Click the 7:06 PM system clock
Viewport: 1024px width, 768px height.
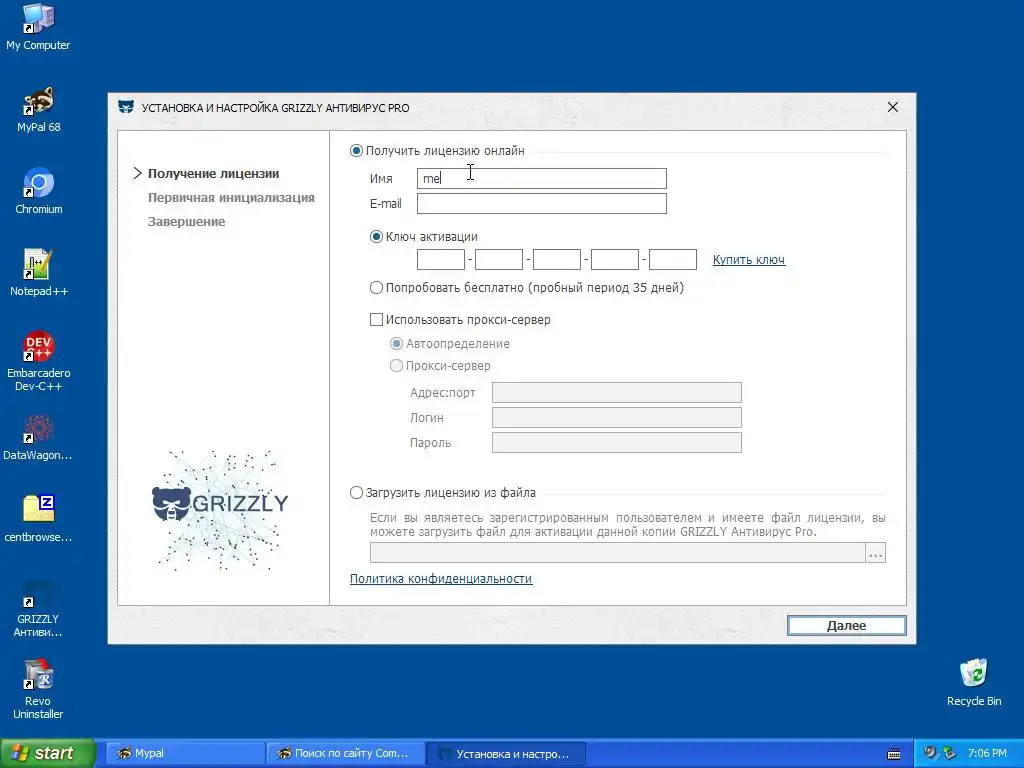pyautogui.click(x=987, y=754)
